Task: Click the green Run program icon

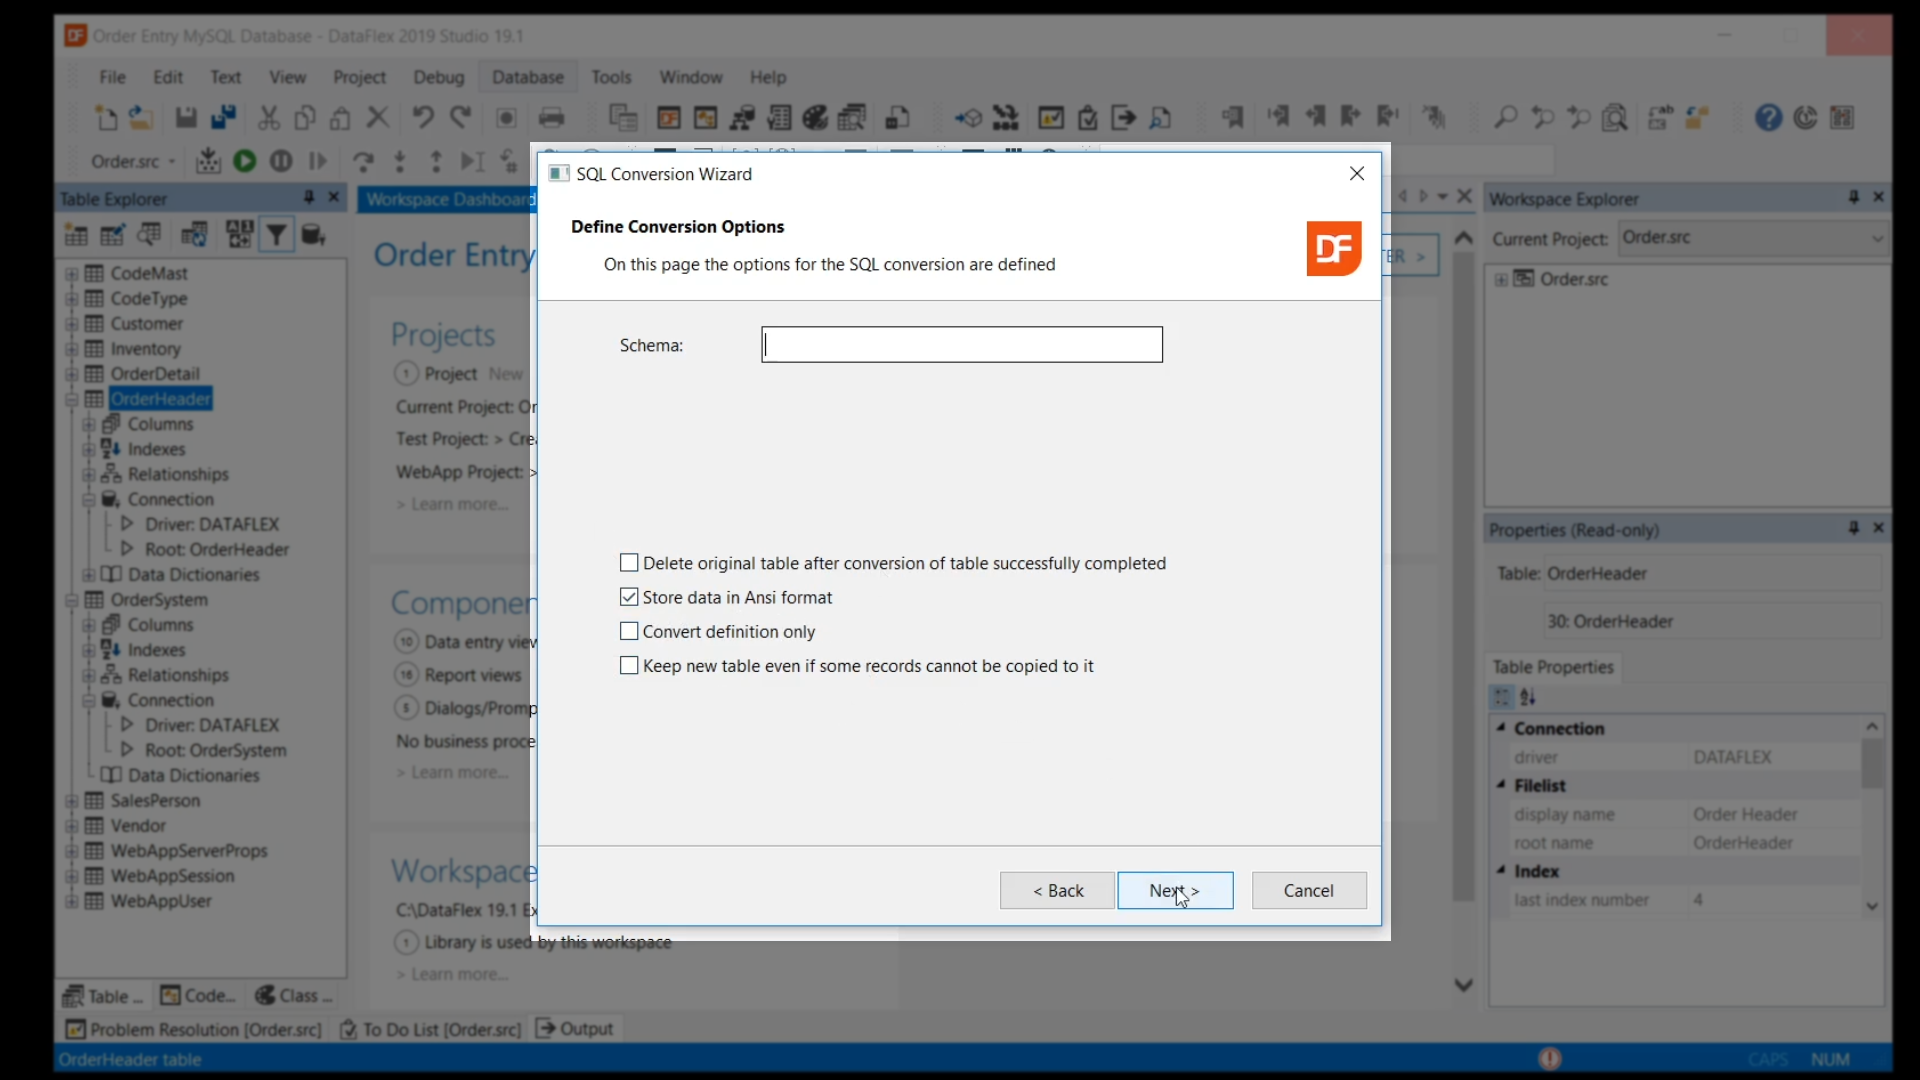Action: pyautogui.click(x=244, y=161)
